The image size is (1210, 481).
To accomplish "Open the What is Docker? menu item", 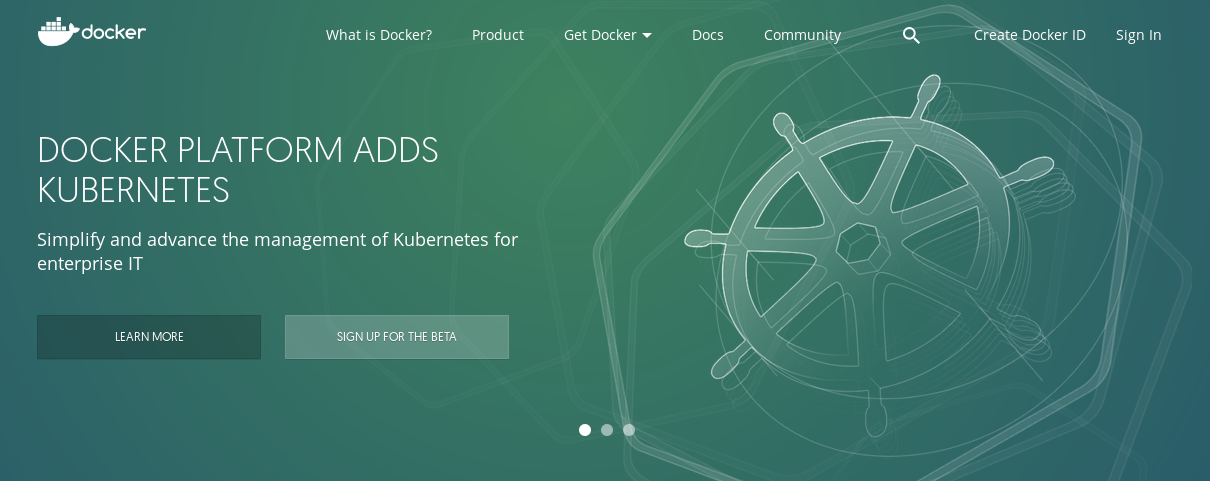I will coord(379,35).
